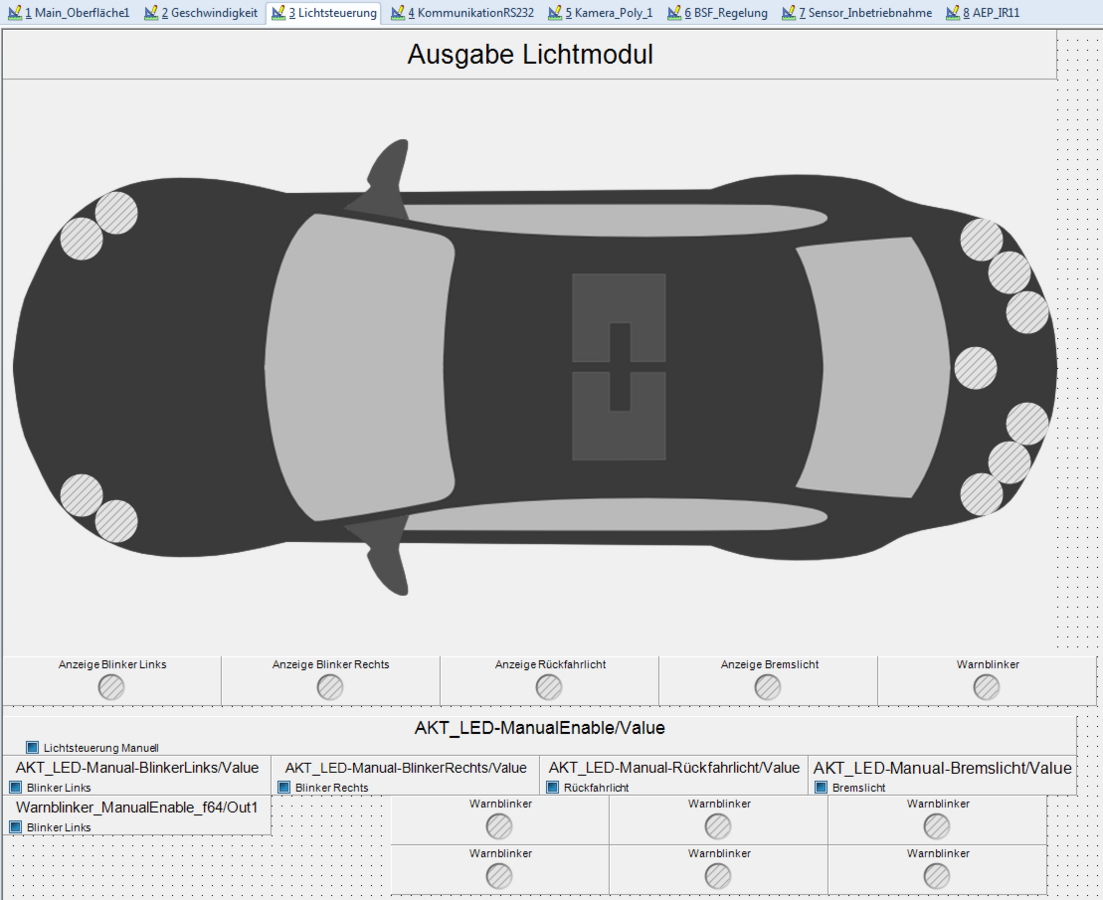The width and height of the screenshot is (1103, 900).
Task: Click the layout icon on Kamera_Poly_1 tab
Action: pyautogui.click(x=555, y=13)
